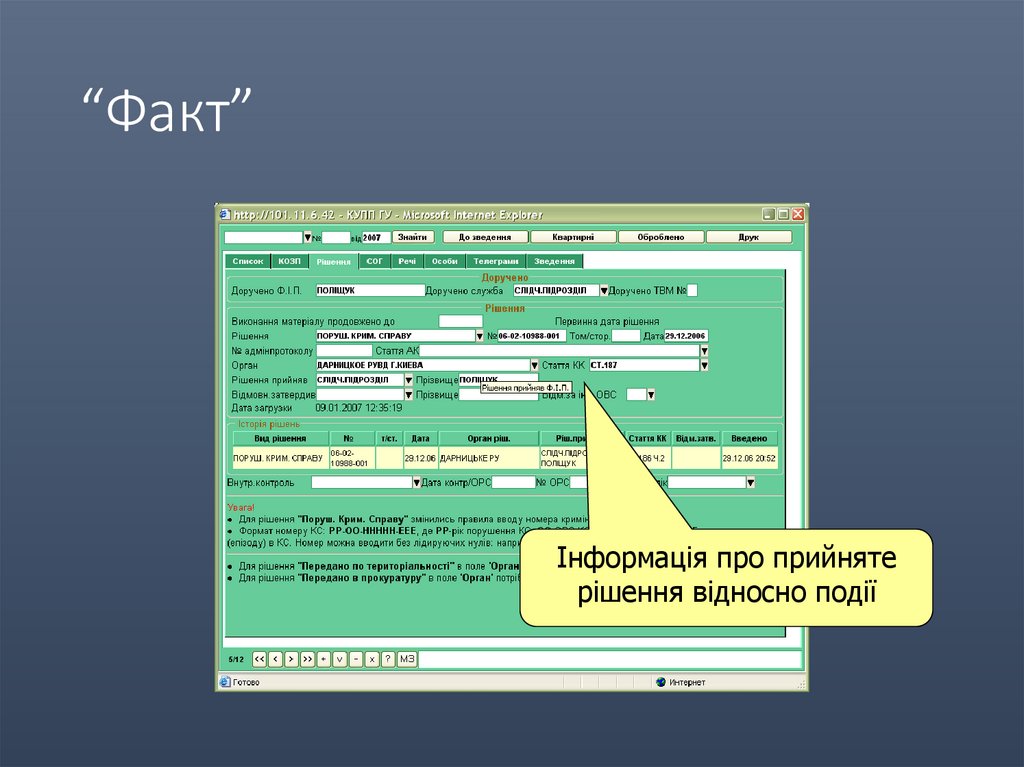Click the top № search input field
Image resolution: width=1024 pixels, height=767 pixels.
337,237
